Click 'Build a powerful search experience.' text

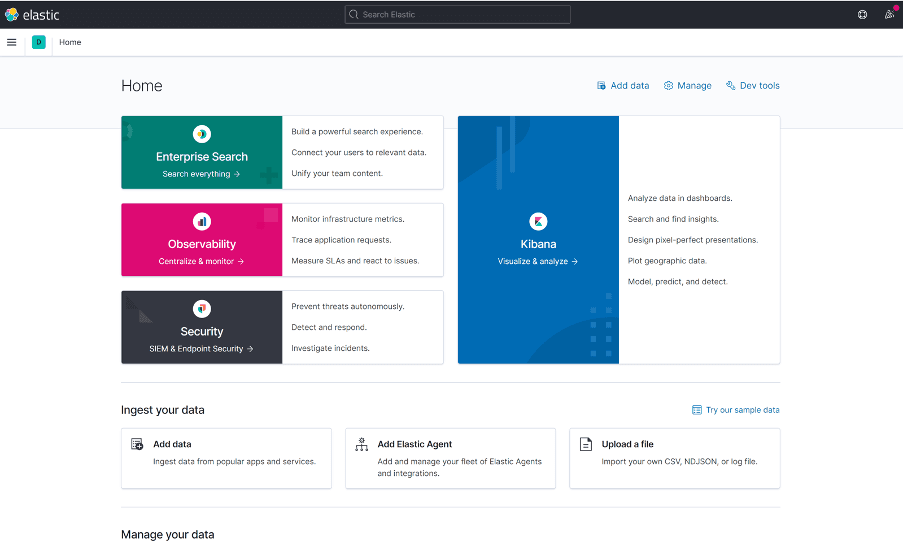point(357,131)
